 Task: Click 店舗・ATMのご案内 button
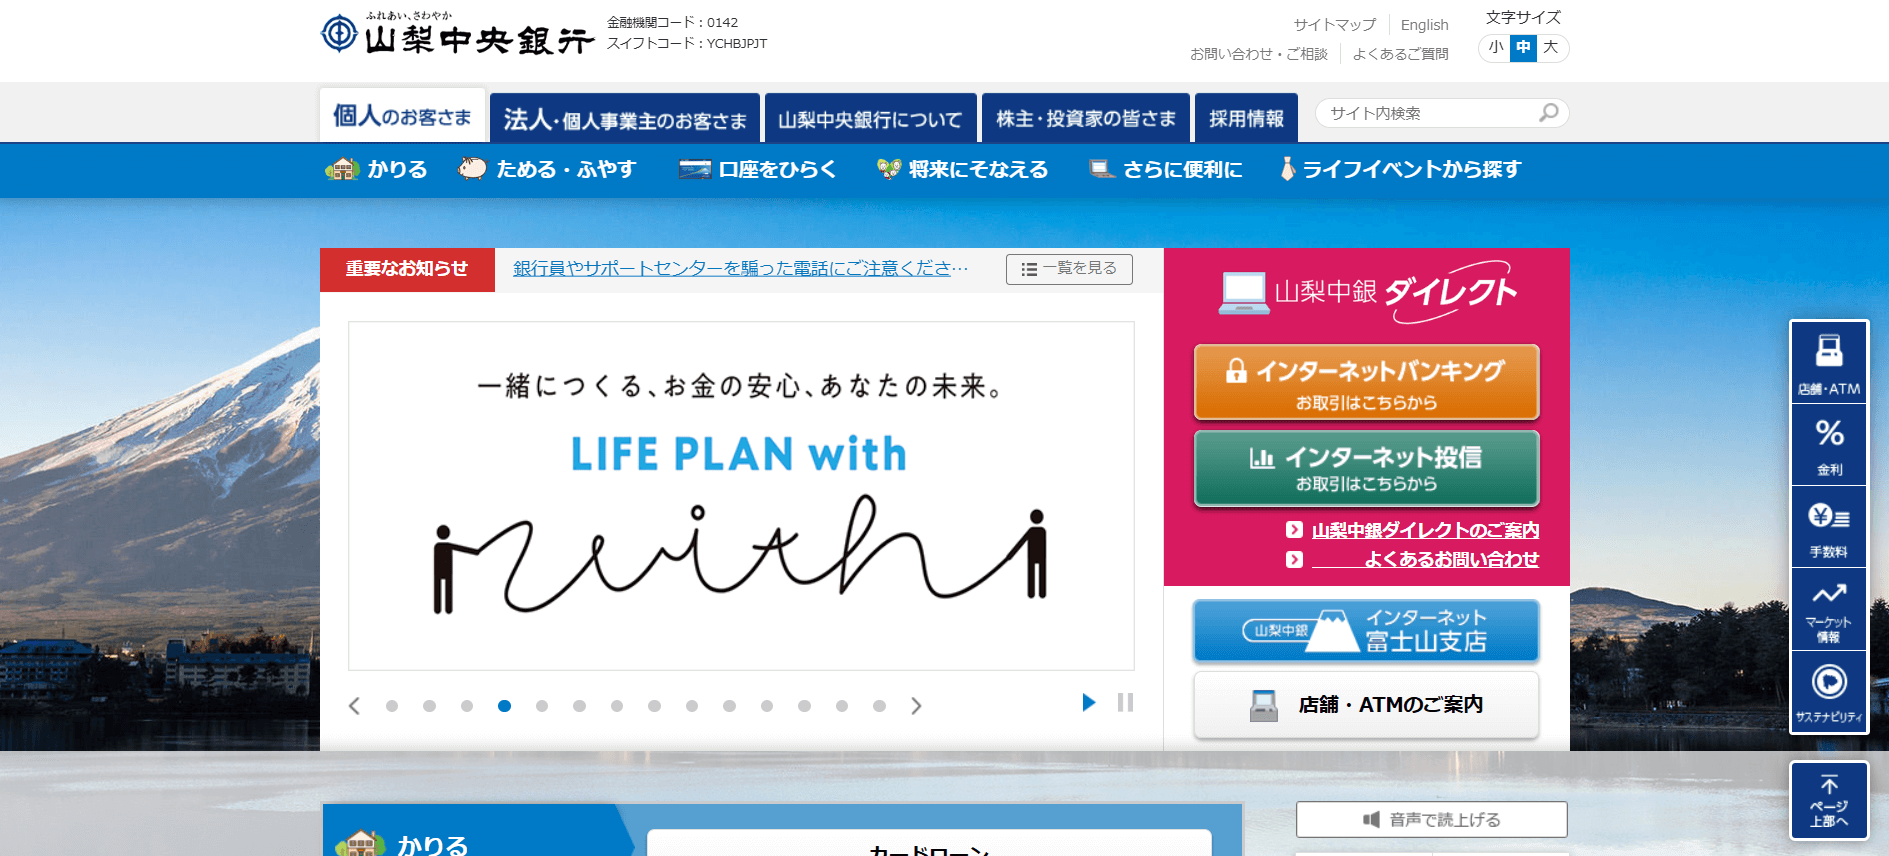tap(1366, 705)
